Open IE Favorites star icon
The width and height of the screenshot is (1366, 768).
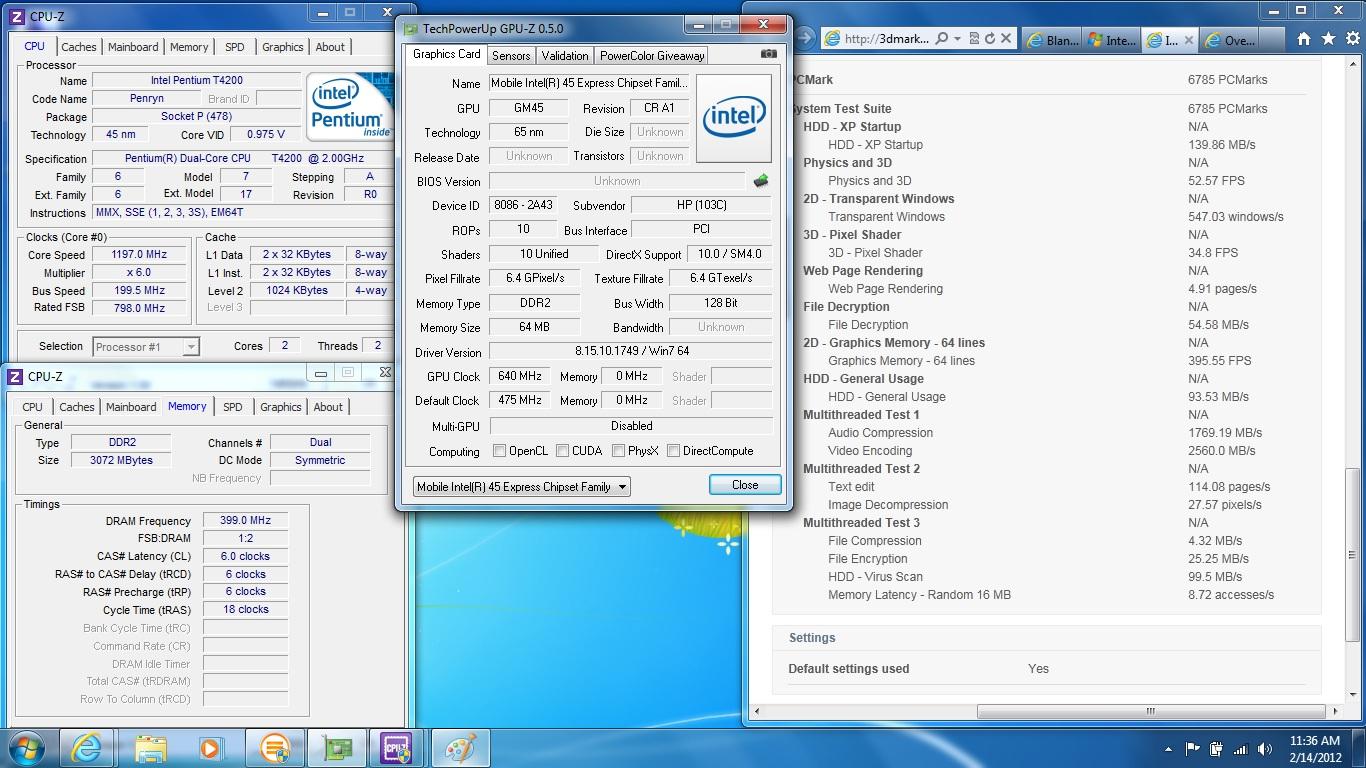[1327, 39]
